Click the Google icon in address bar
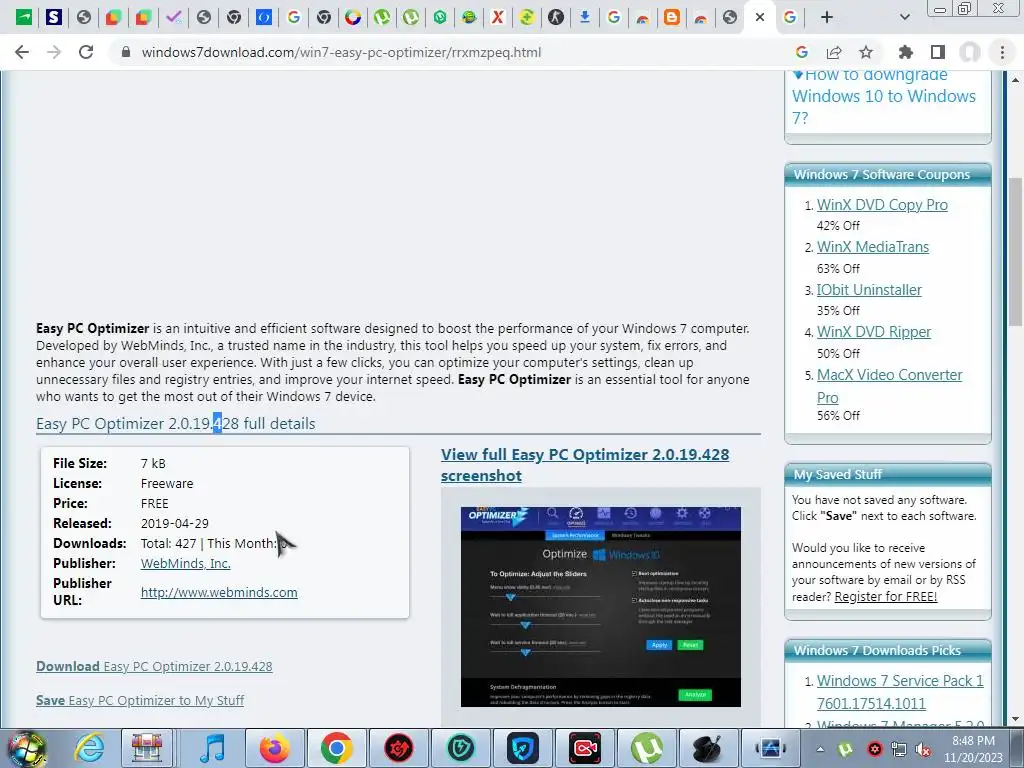 pyautogui.click(x=802, y=52)
